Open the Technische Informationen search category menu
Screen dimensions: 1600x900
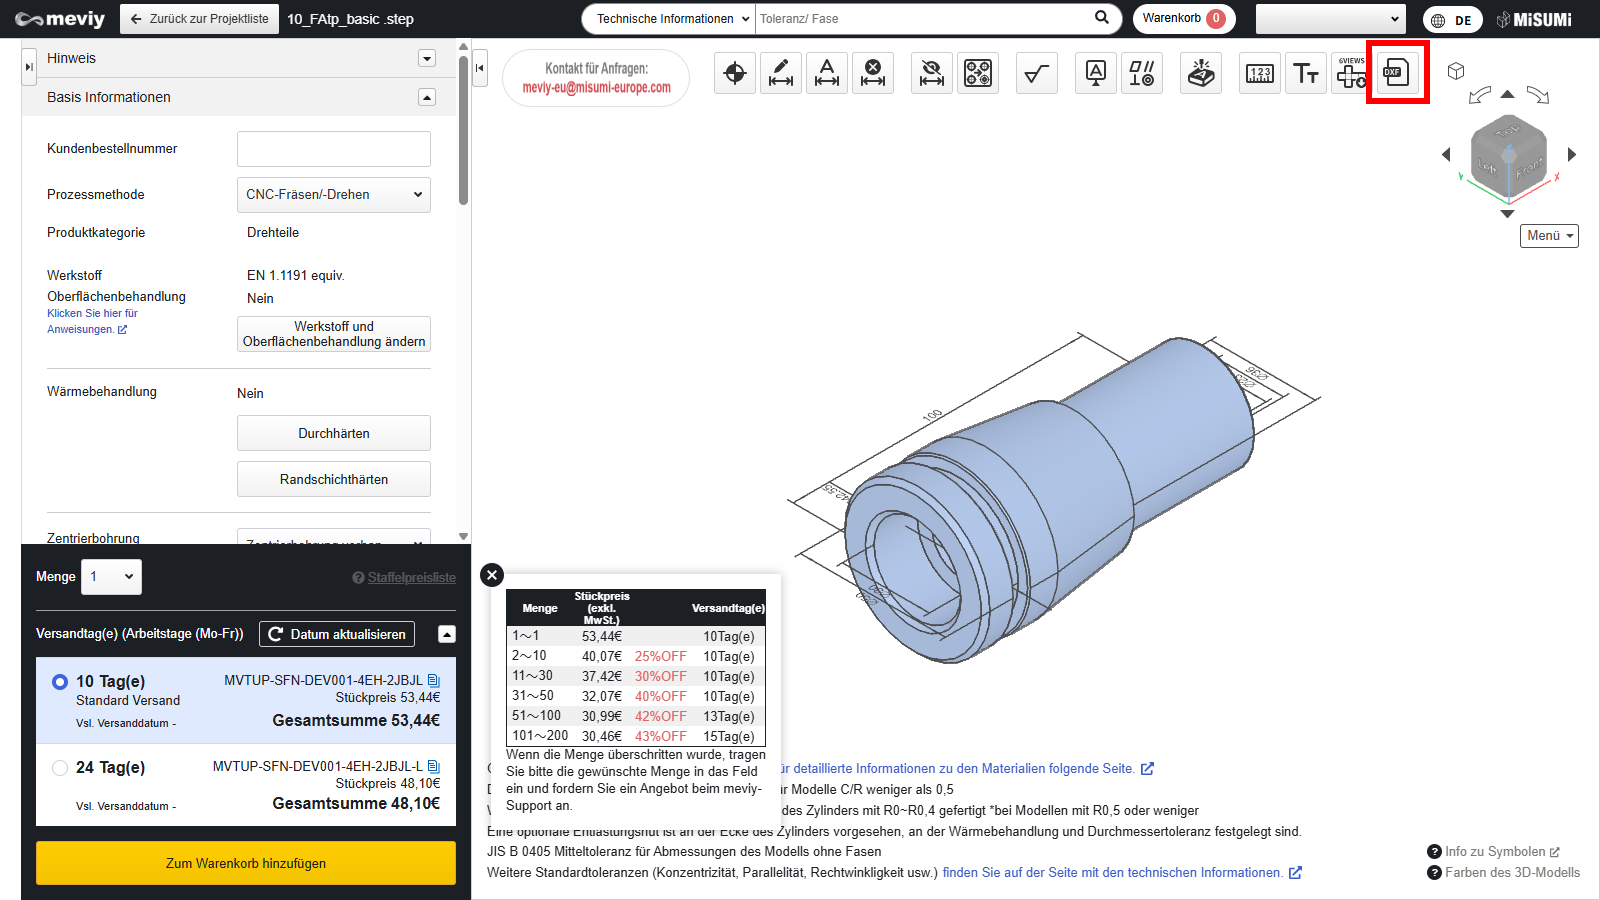(669, 19)
